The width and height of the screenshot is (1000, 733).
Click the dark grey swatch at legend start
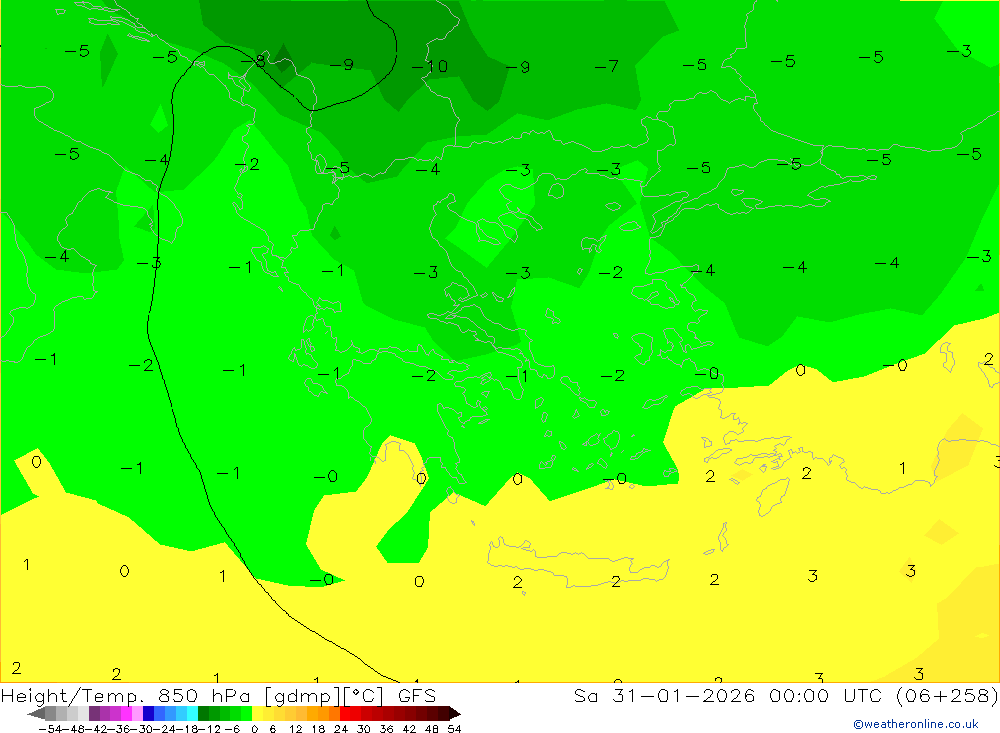50,713
